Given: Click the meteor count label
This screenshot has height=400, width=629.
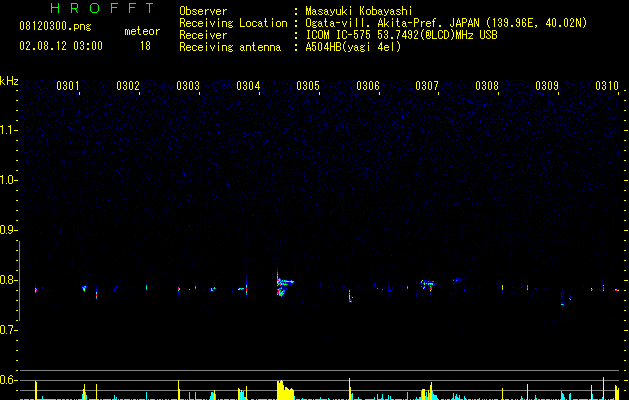Looking at the screenshot, I should 142,31.
